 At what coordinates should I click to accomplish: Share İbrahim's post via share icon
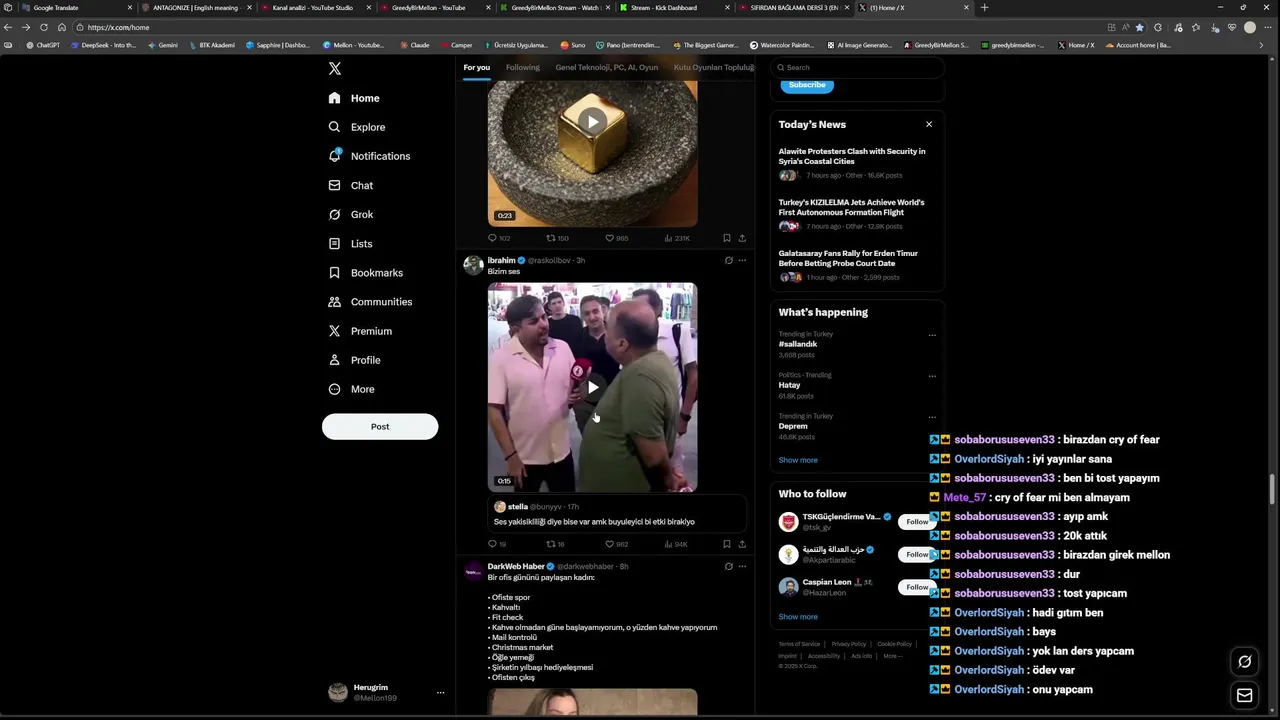coord(742,544)
